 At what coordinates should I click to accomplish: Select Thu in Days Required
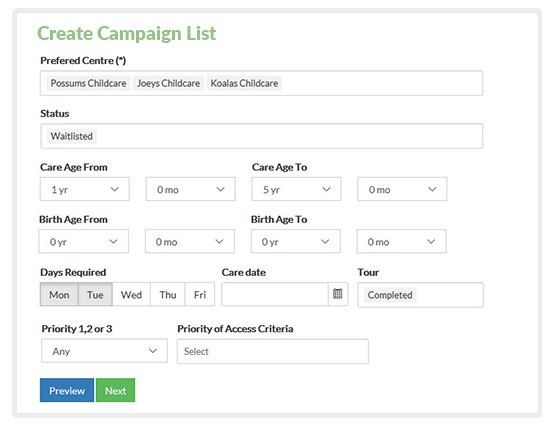coord(168,294)
